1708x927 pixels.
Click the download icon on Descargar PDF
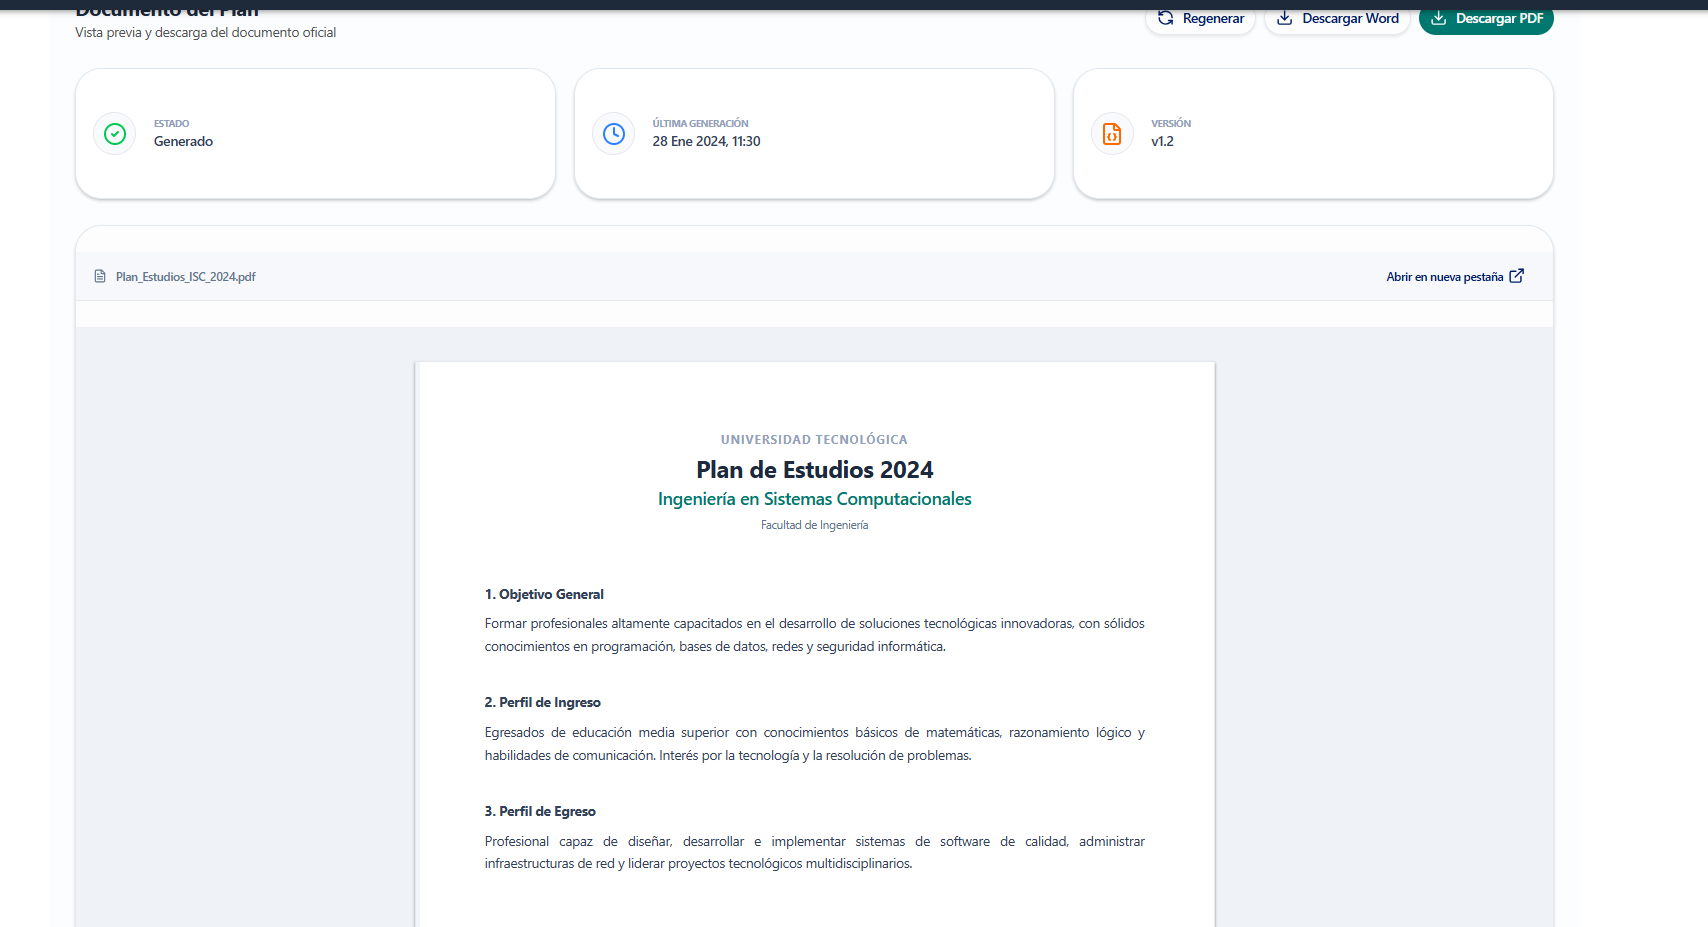coord(1439,18)
